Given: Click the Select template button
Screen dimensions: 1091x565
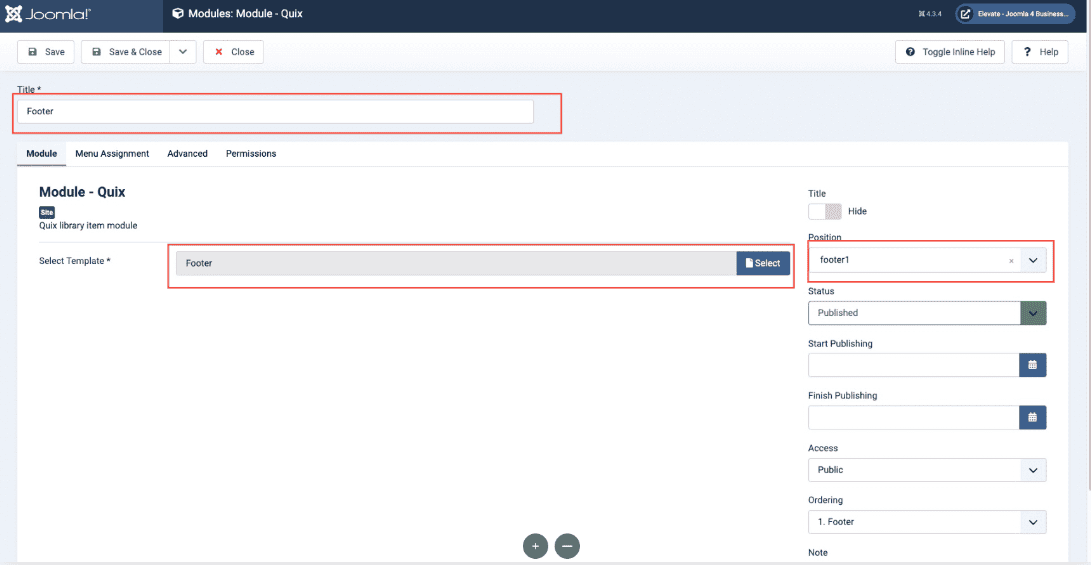Looking at the screenshot, I should [x=763, y=263].
